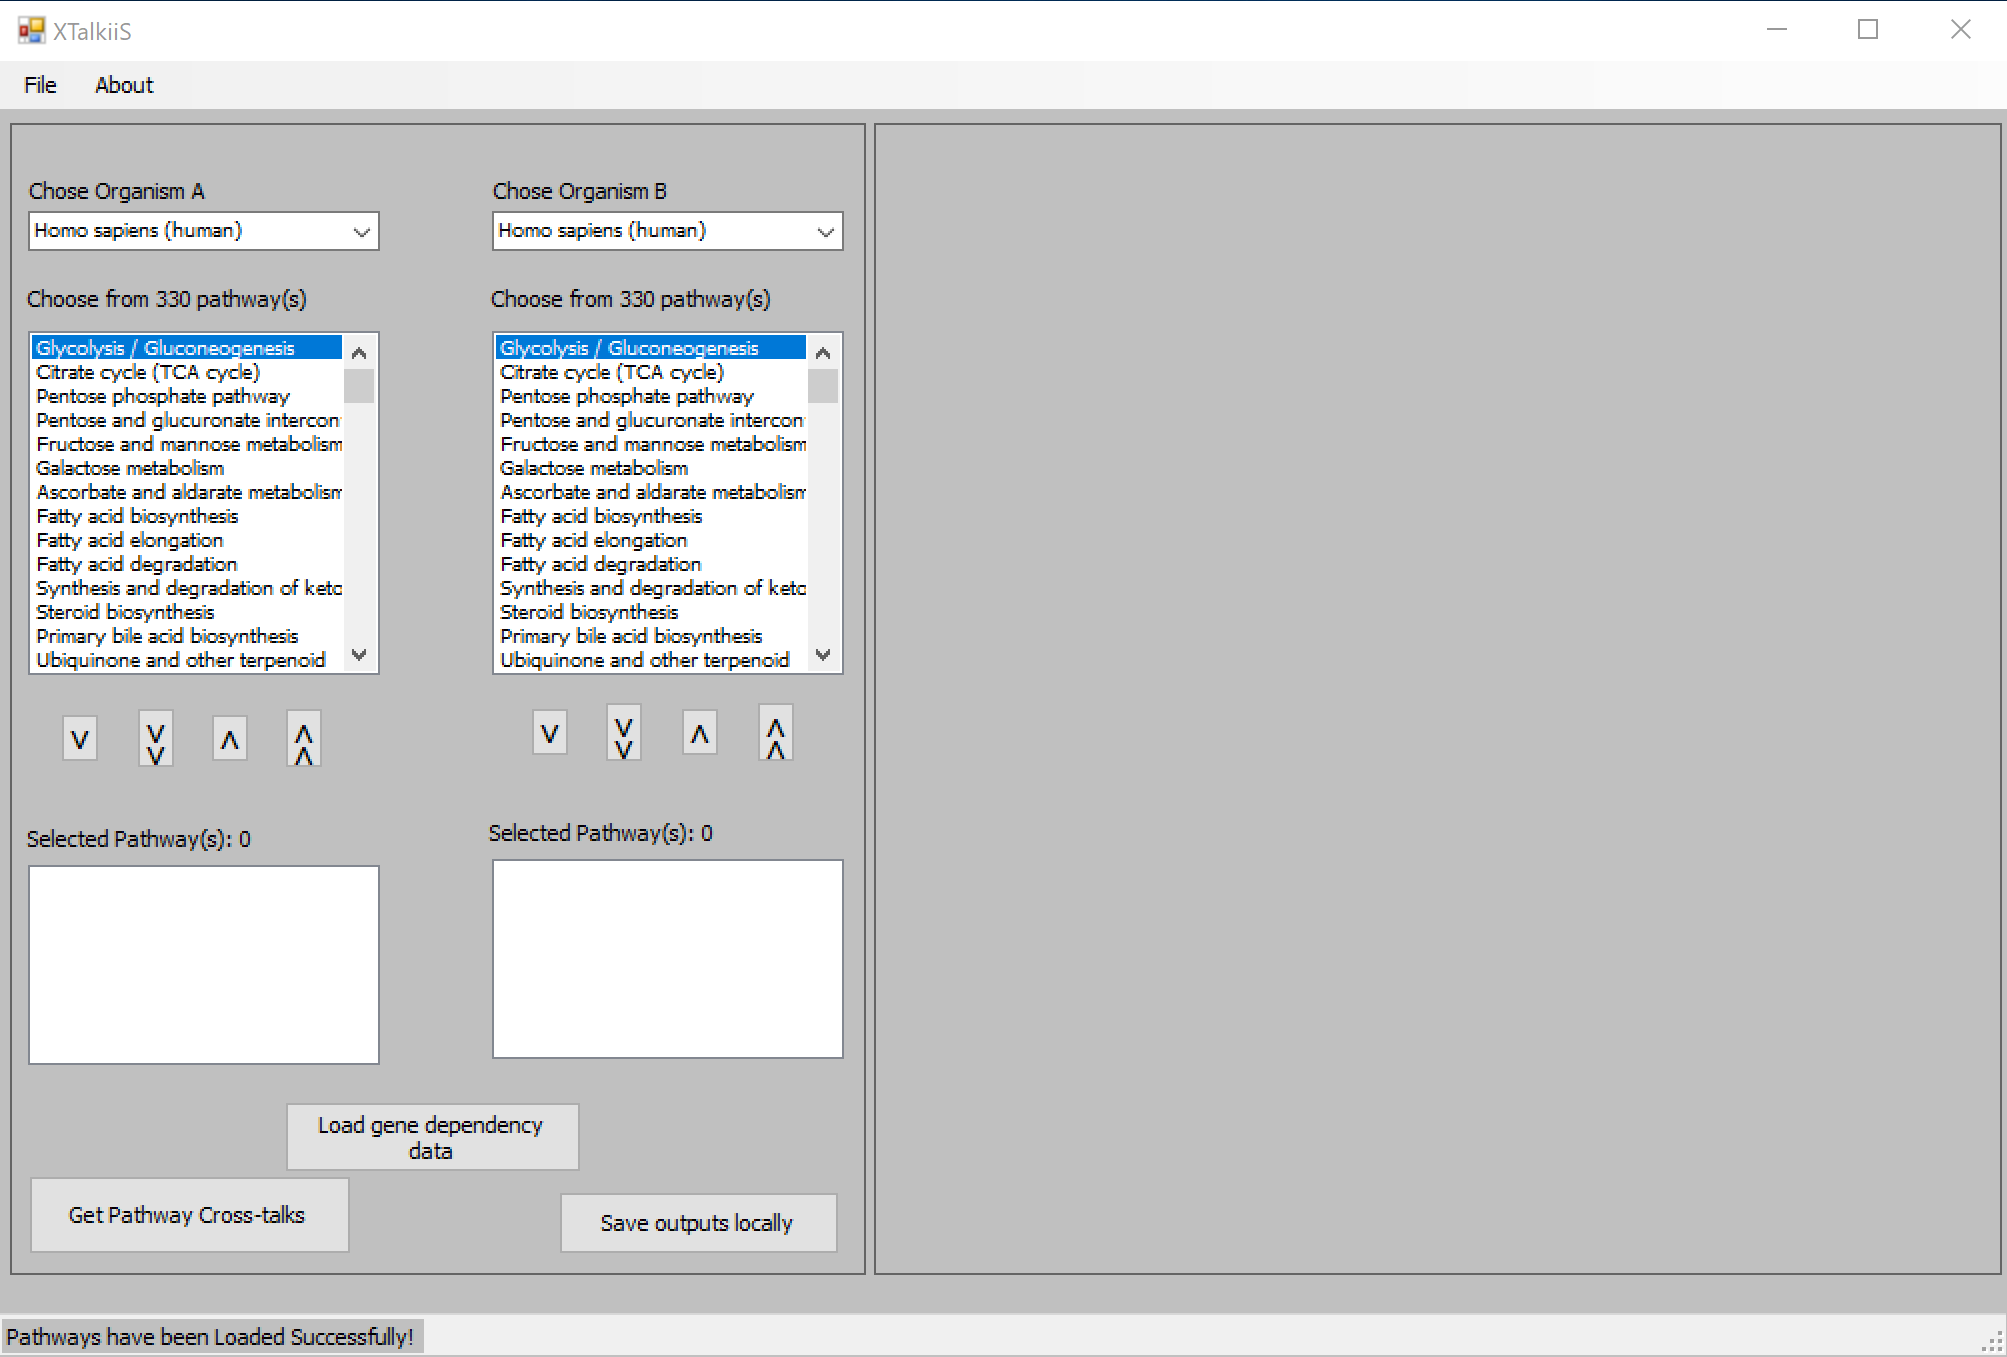Click Organism B double down-arrow add-all button

click(x=624, y=734)
